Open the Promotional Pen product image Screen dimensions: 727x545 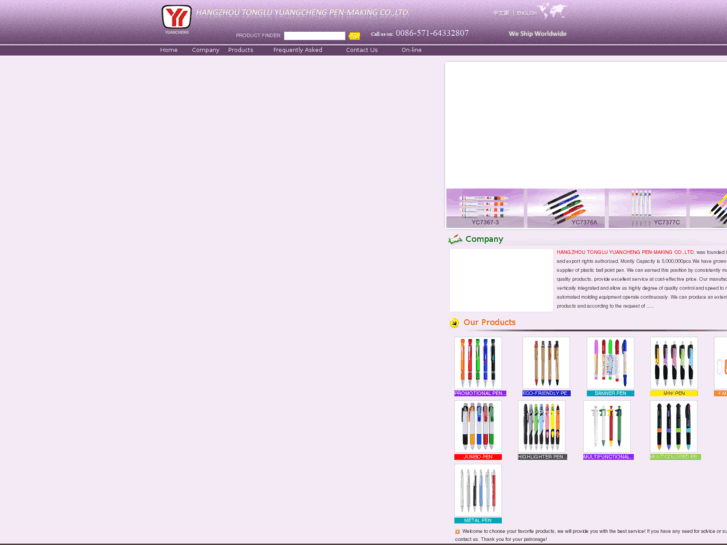(478, 363)
